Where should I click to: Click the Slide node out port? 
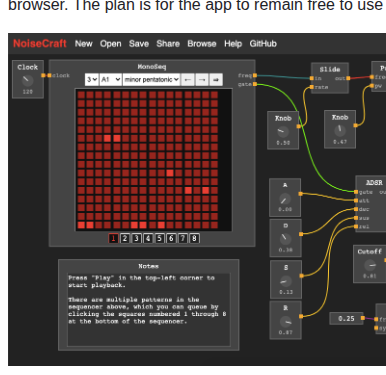pos(348,78)
